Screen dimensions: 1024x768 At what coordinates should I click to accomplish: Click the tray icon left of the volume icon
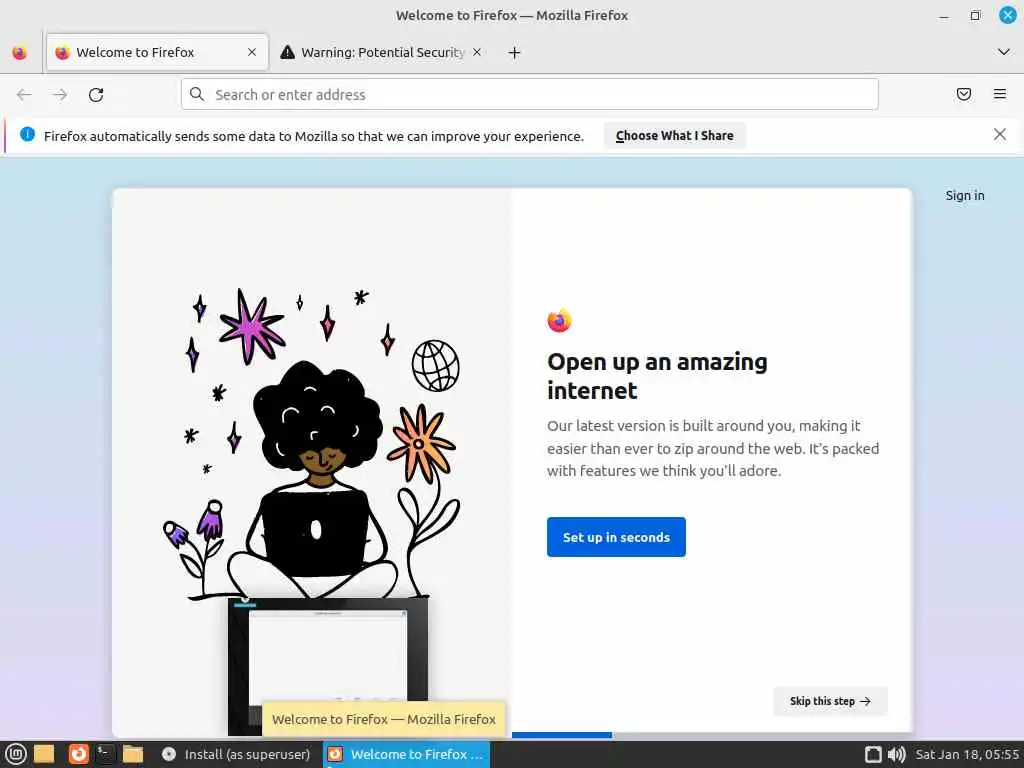pyautogui.click(x=873, y=754)
